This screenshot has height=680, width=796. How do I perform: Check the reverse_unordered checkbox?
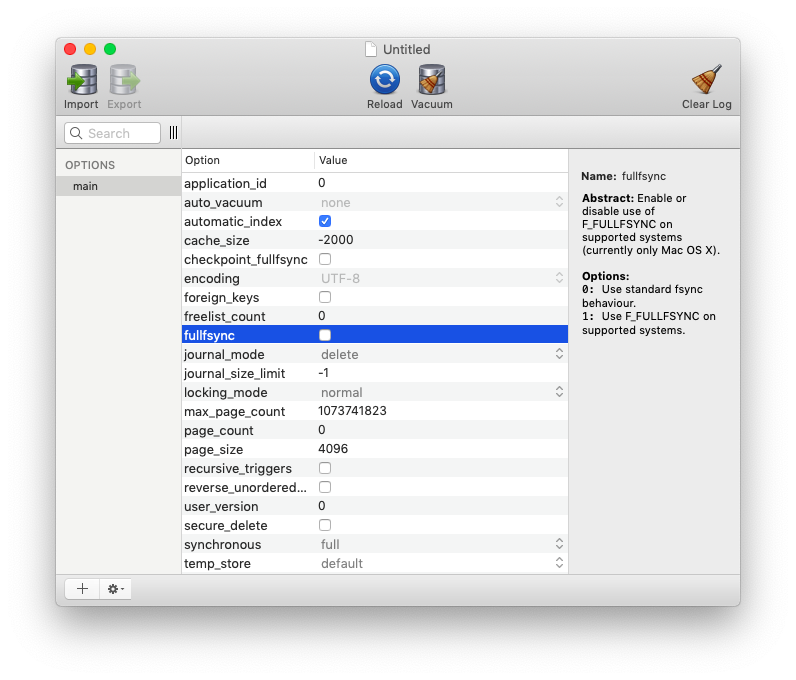point(325,487)
